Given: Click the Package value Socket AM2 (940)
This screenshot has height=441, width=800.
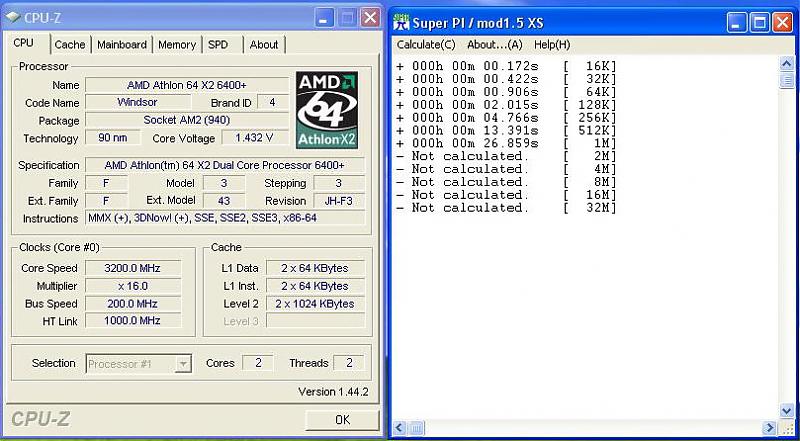Looking at the screenshot, I should click(187, 120).
